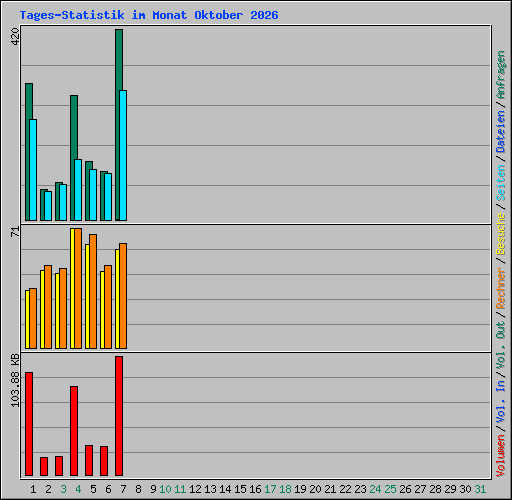The width and height of the screenshot is (512, 500).
Task: Click green day 11 on the x-axis
Action: [180, 489]
